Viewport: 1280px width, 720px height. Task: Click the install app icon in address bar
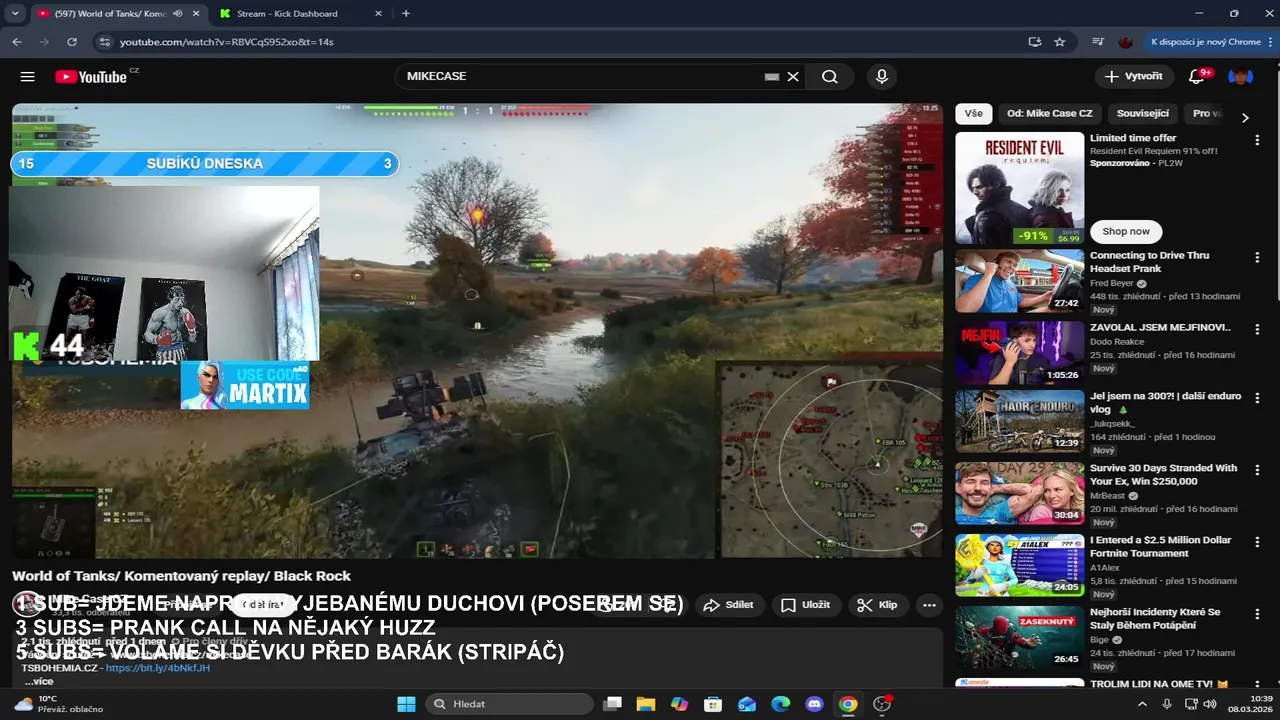pos(1035,42)
